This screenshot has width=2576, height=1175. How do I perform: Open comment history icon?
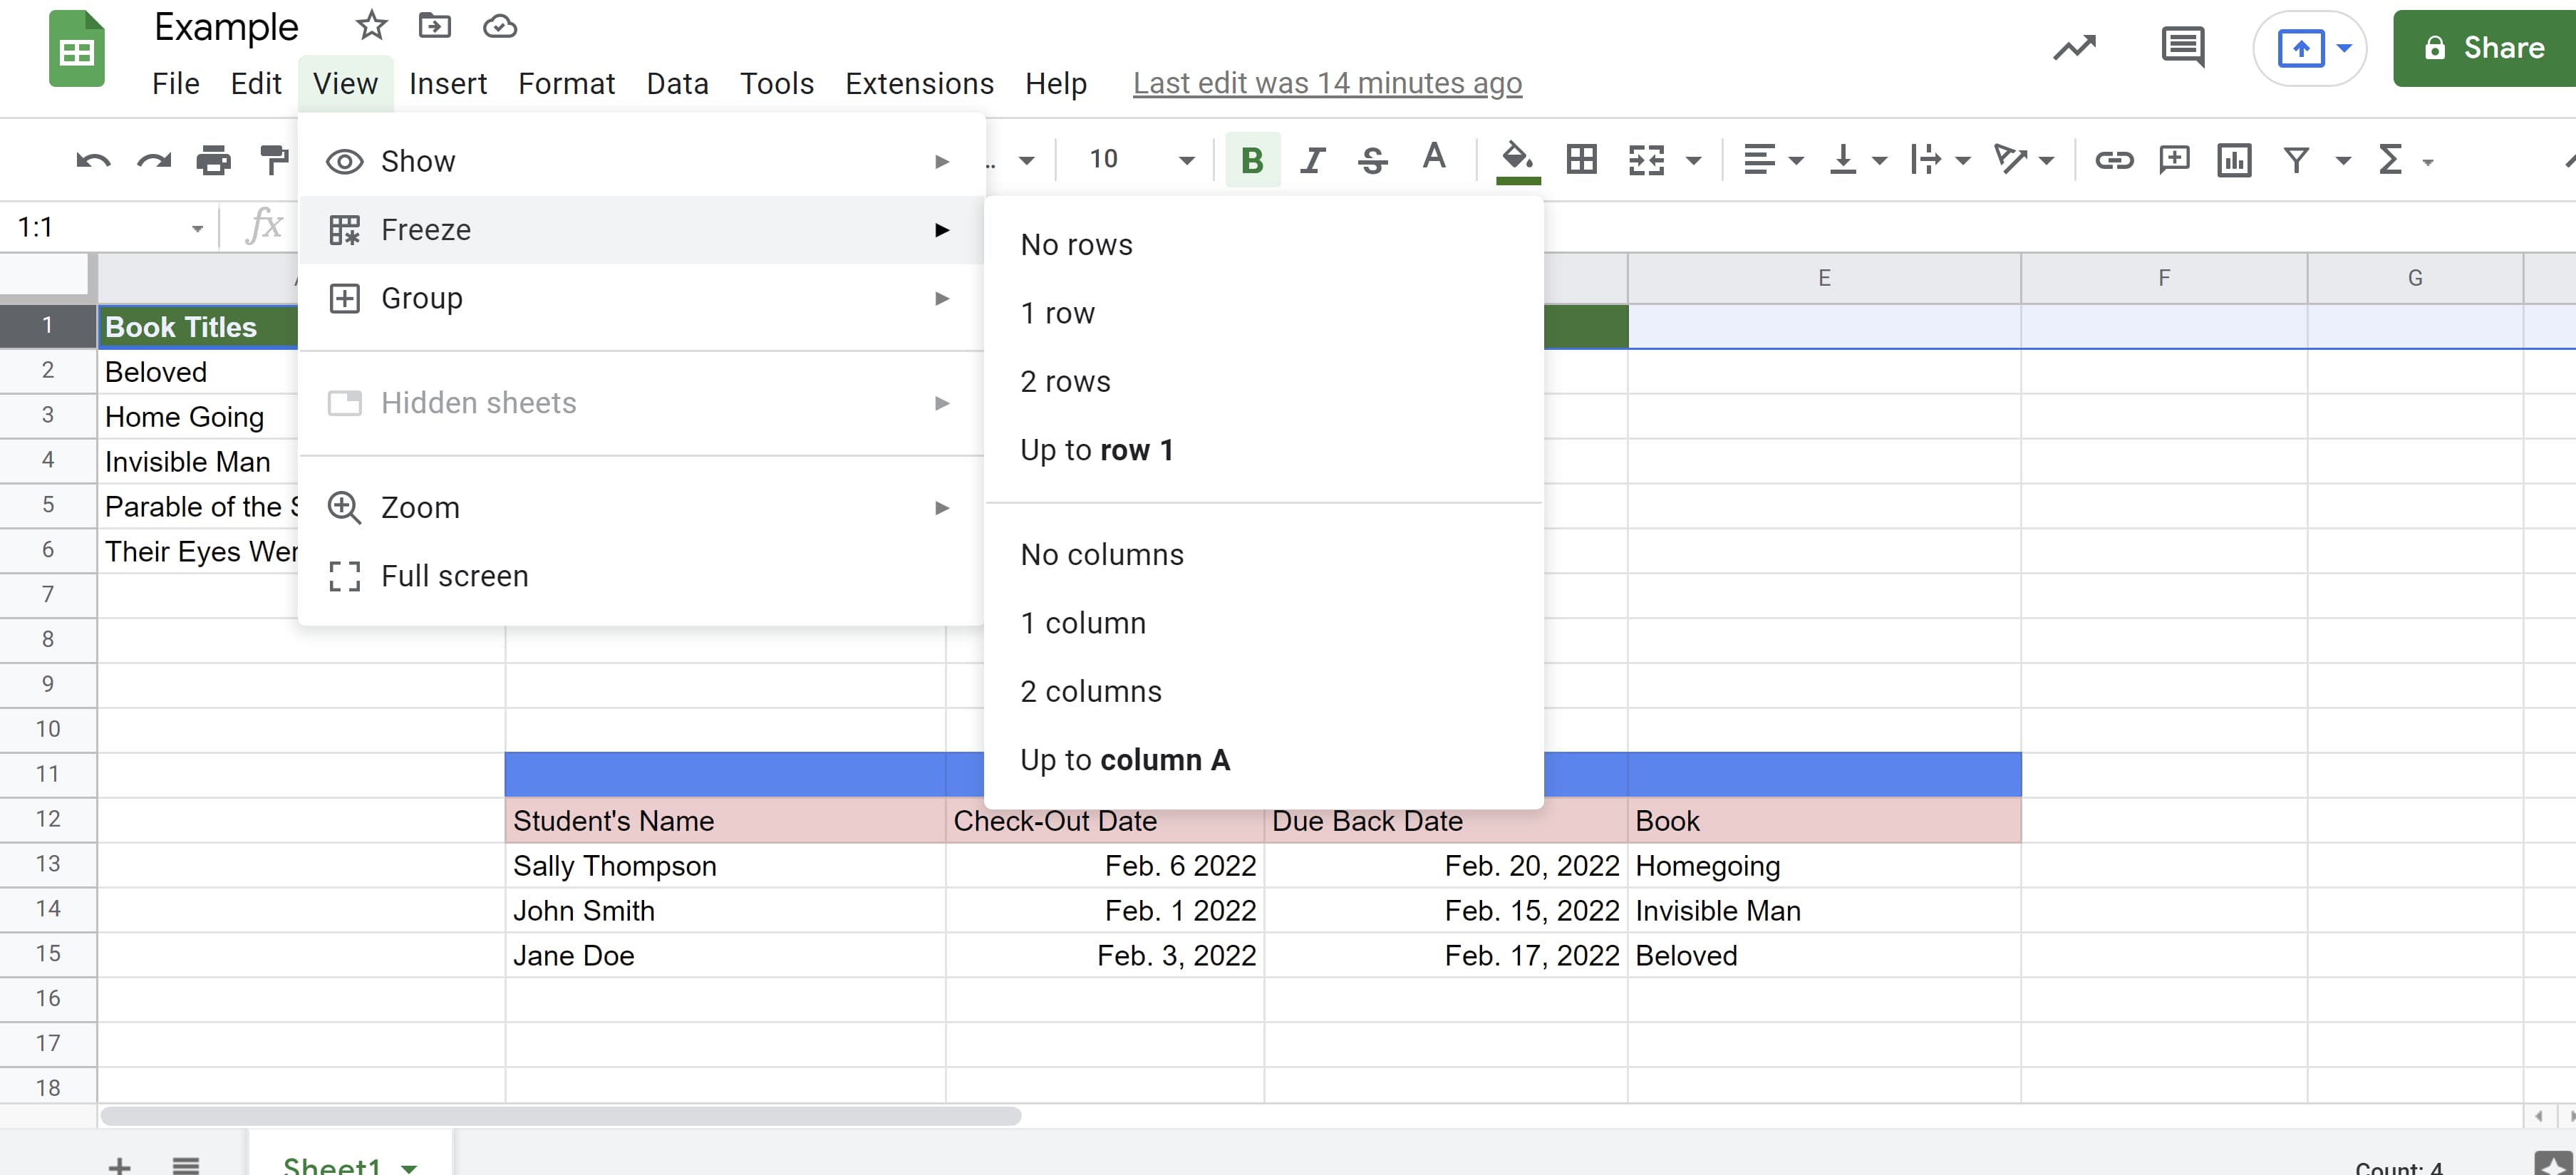[x=2181, y=47]
